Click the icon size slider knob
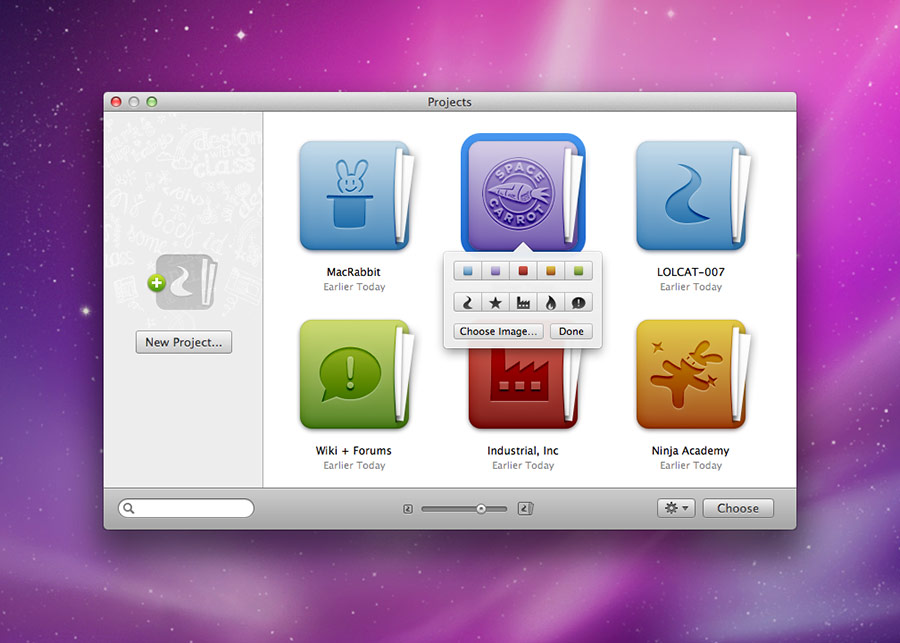The width and height of the screenshot is (900, 643). (x=481, y=509)
